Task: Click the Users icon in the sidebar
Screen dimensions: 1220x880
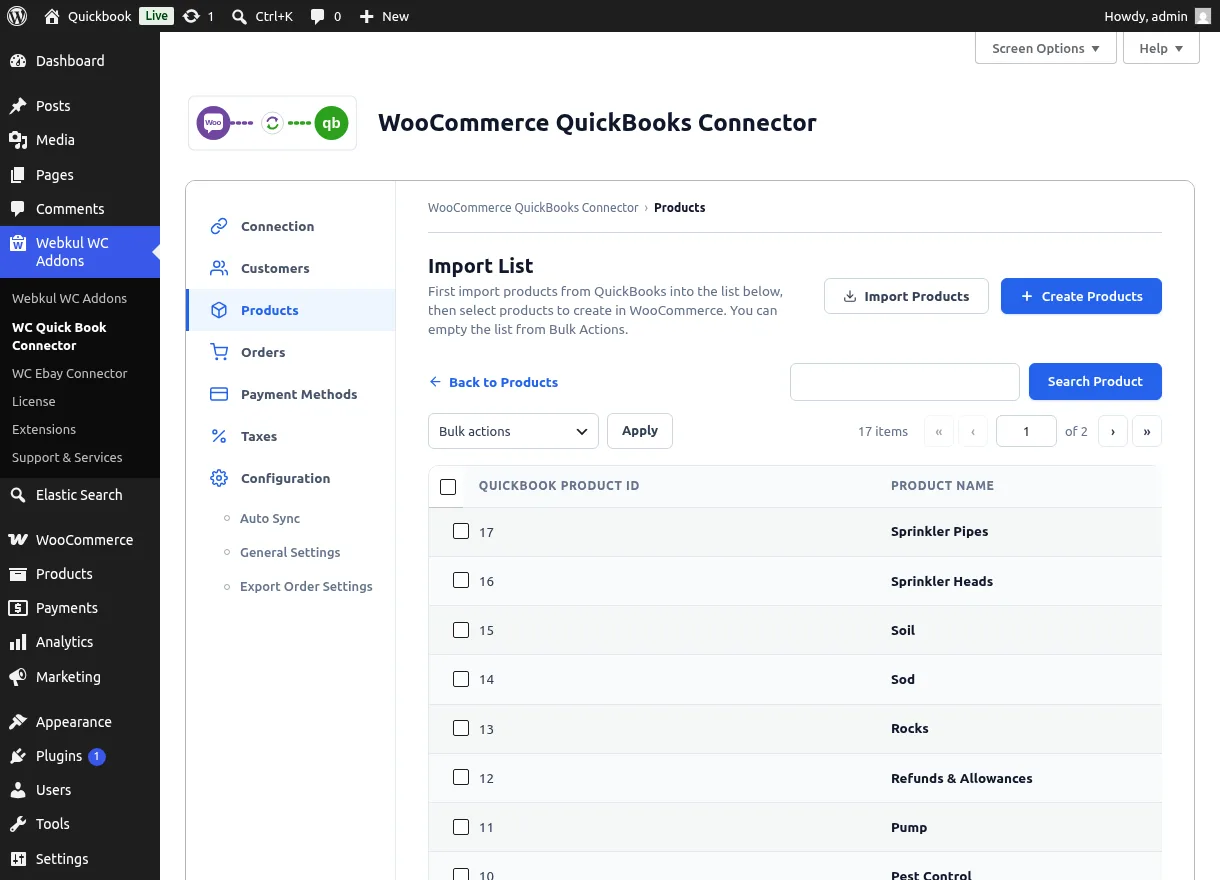Action: [x=18, y=790]
